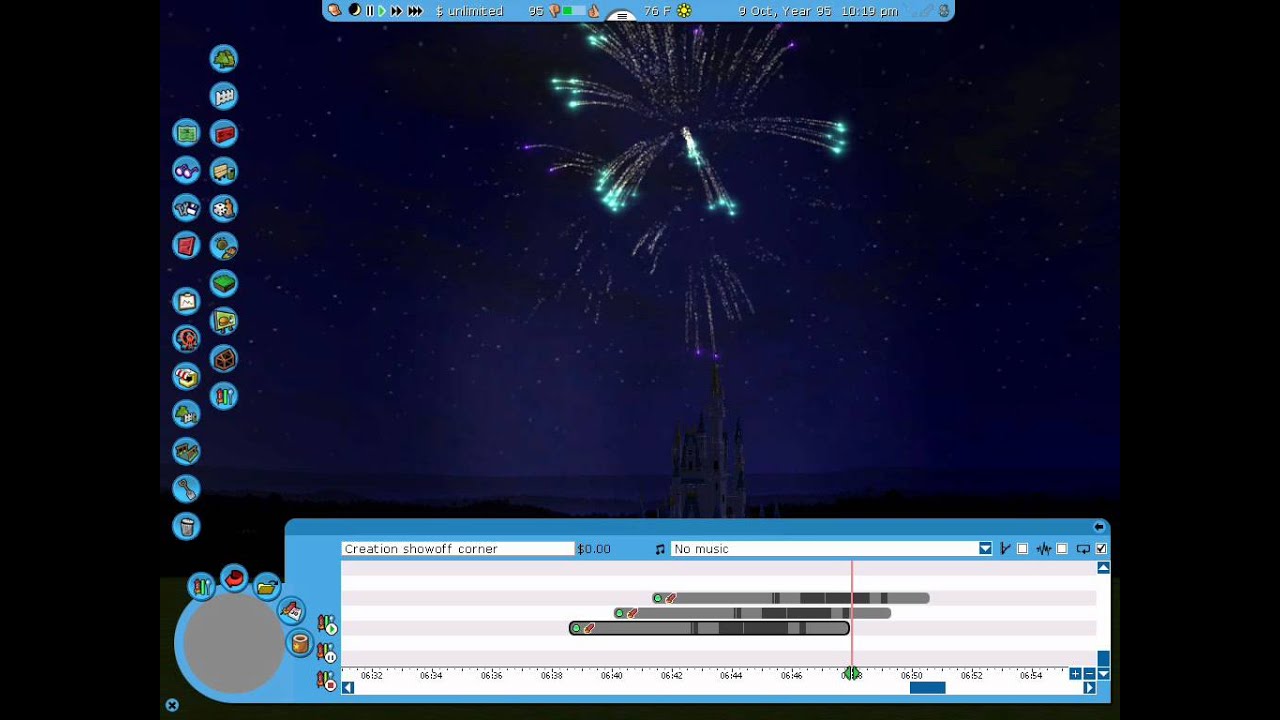Play the fireworks display
Image resolution: width=1280 pixels, height=720 pixels.
[327, 626]
